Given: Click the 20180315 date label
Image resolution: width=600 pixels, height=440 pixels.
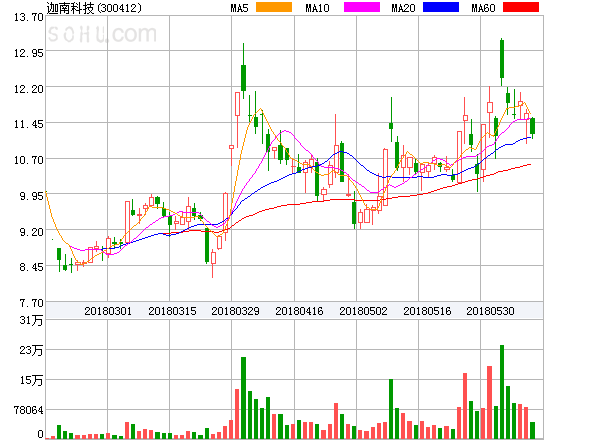Looking at the screenshot, I should coord(172,311).
